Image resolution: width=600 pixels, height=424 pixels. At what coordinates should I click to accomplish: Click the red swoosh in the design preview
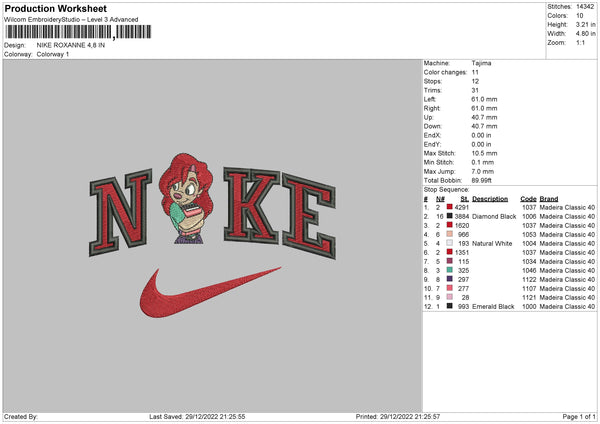point(210,293)
